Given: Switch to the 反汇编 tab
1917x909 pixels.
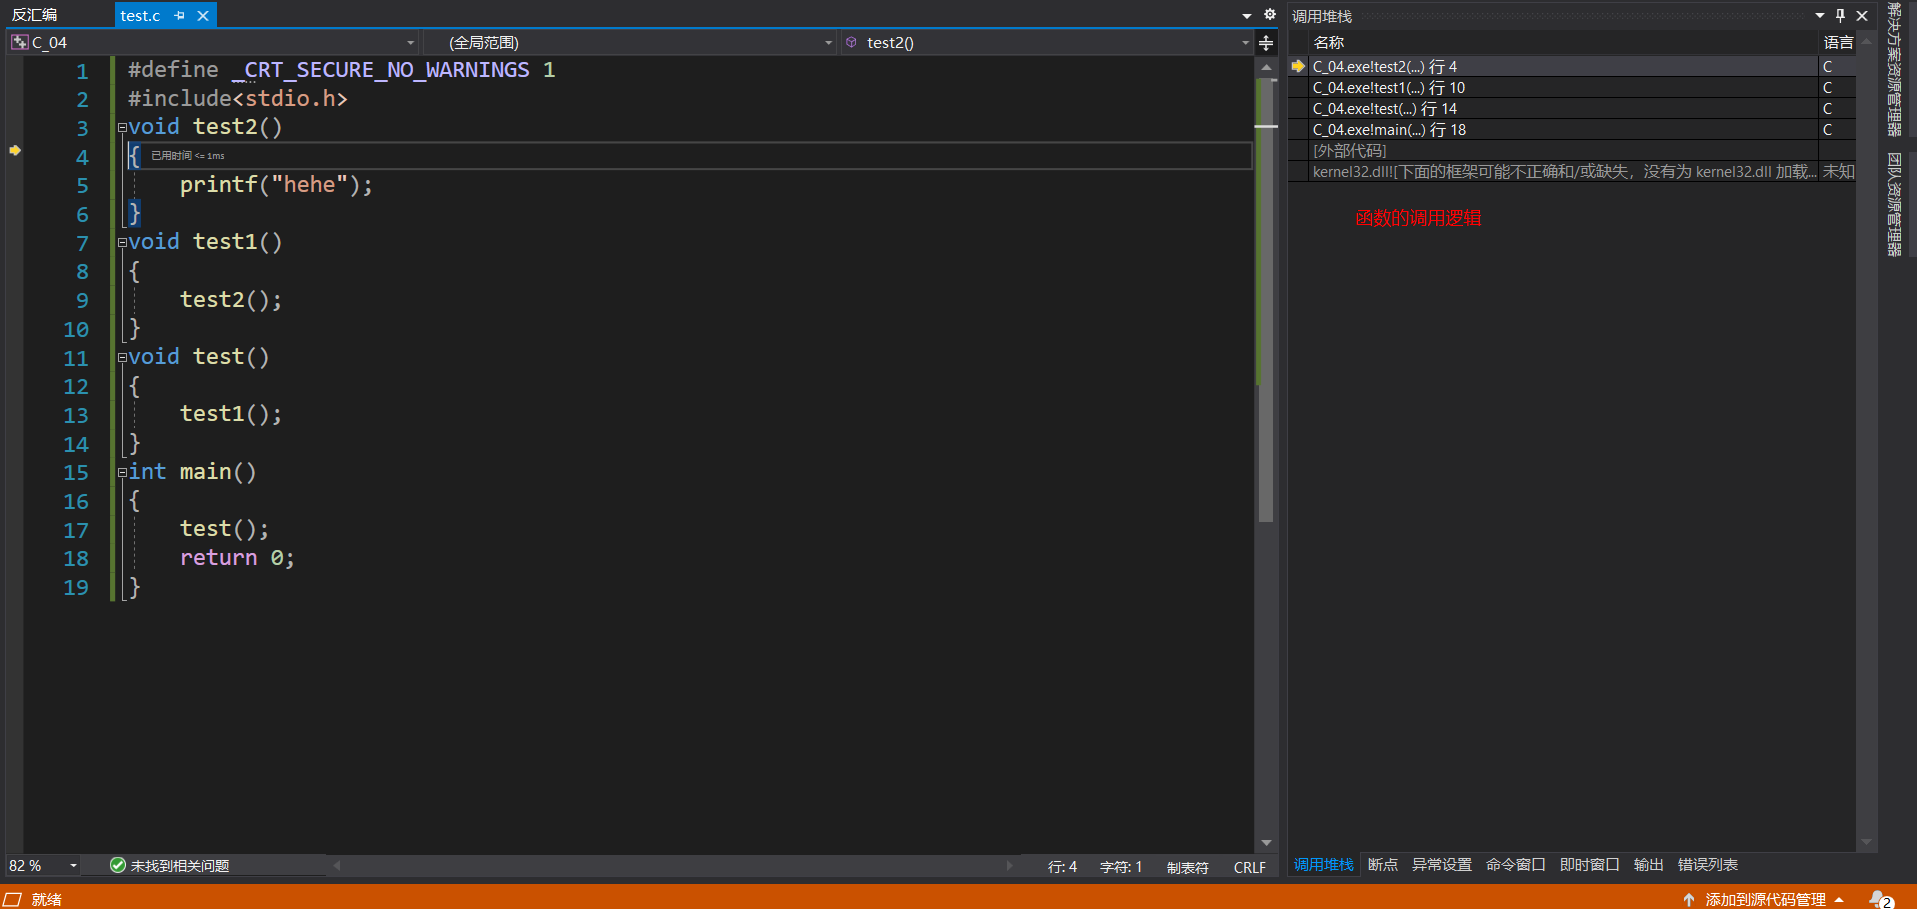Looking at the screenshot, I should point(34,15).
